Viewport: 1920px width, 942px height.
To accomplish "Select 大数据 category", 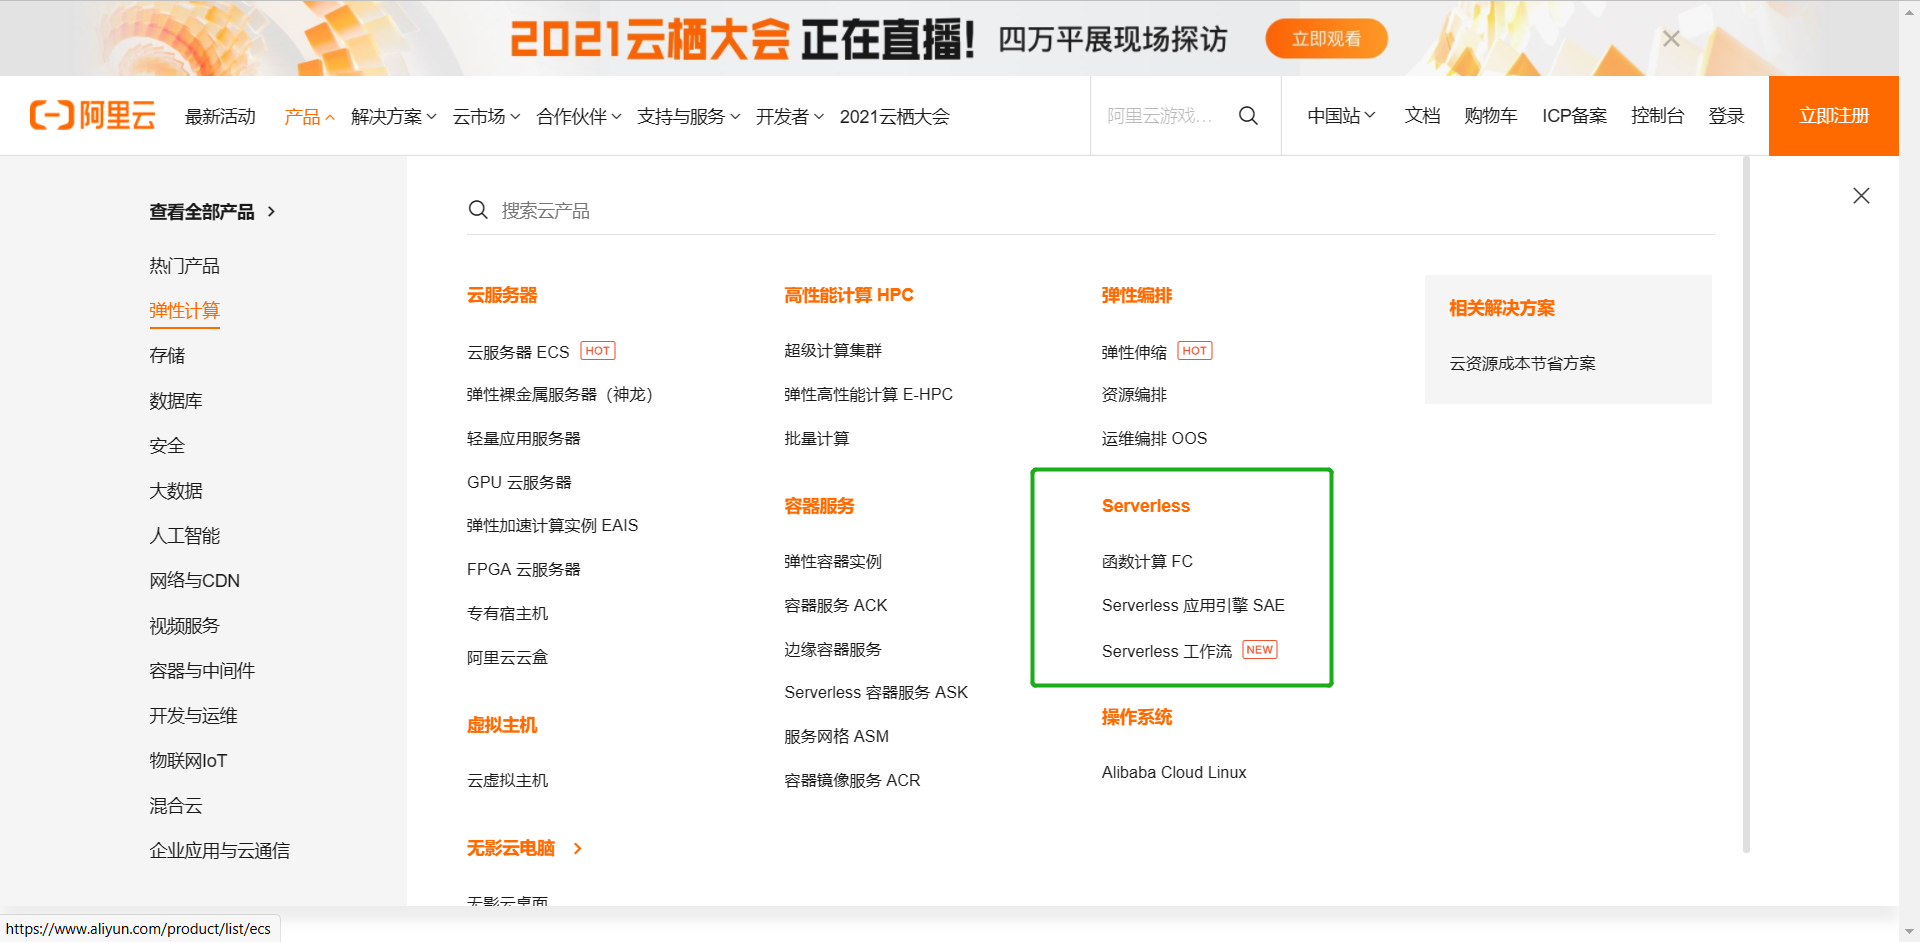I will [x=176, y=491].
